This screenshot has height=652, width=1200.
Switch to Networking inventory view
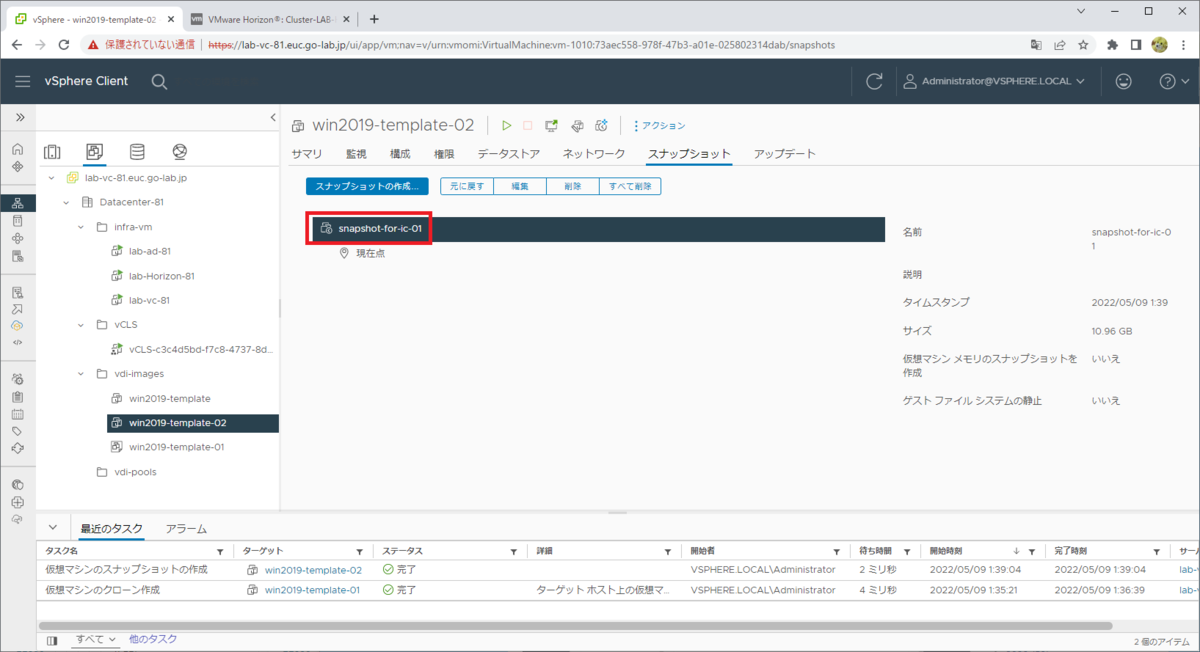click(180, 152)
